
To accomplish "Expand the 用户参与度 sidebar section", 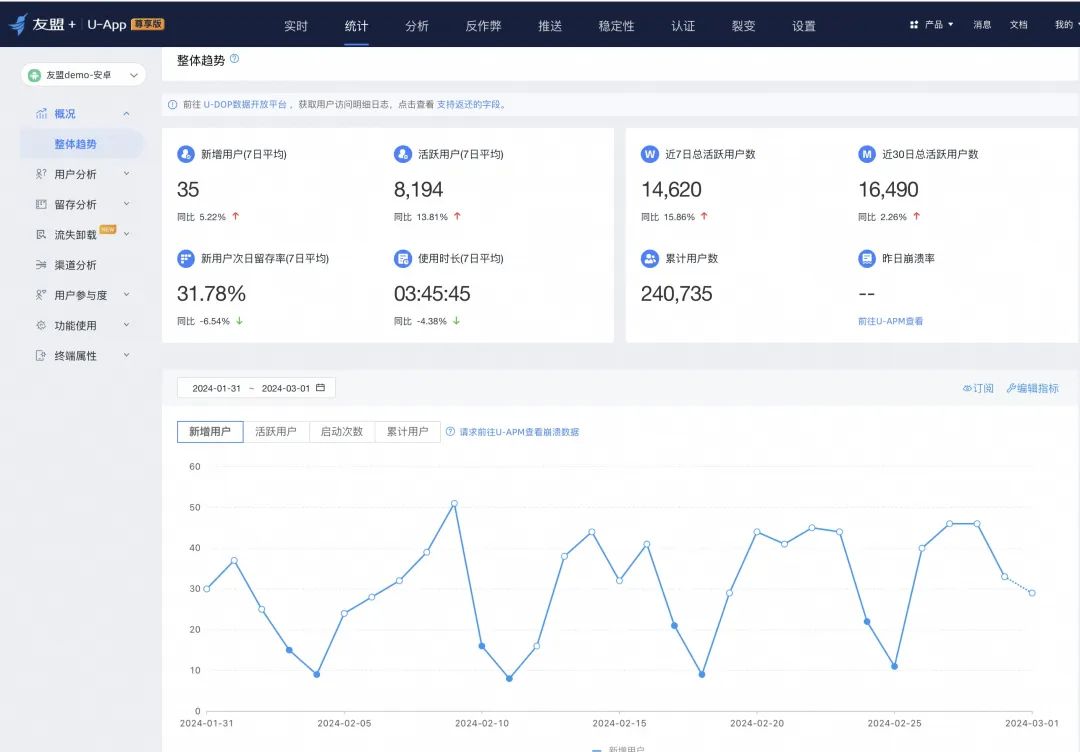I will pyautogui.click(x=126, y=295).
